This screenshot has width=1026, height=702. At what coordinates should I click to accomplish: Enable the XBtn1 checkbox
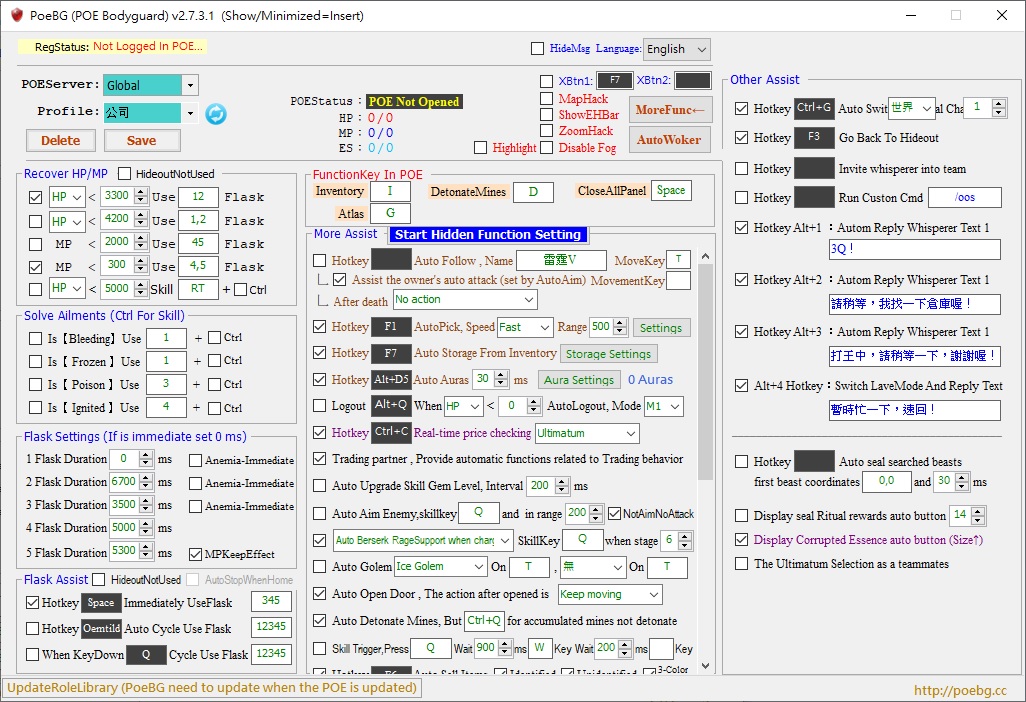546,81
